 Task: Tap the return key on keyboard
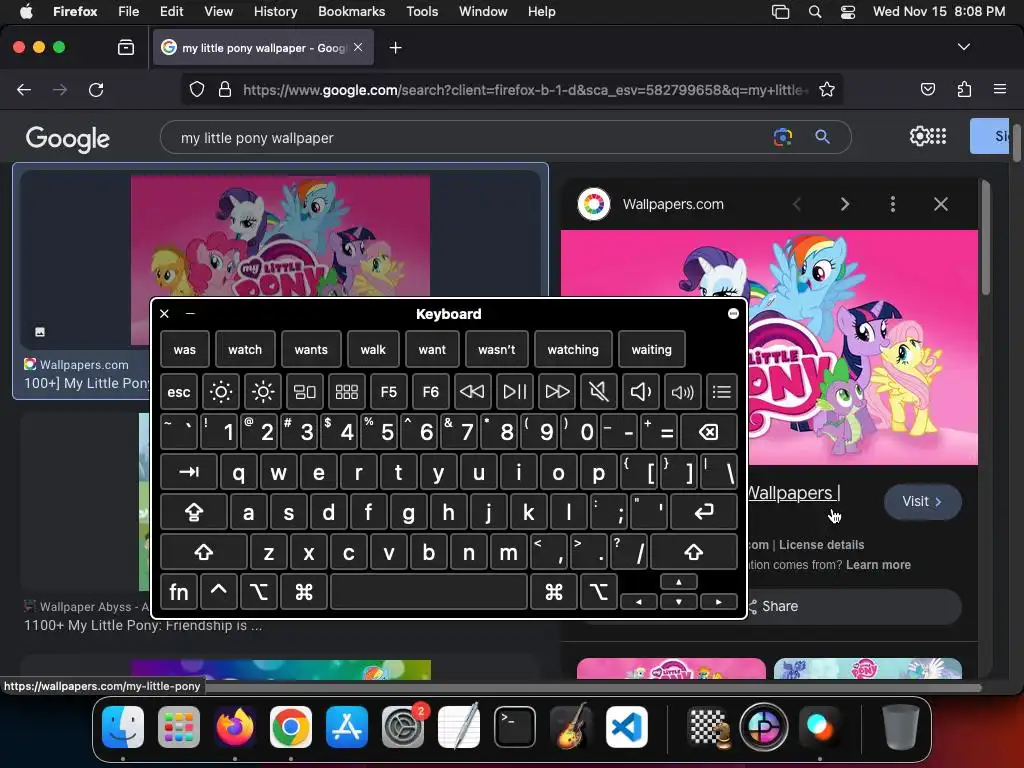704,512
